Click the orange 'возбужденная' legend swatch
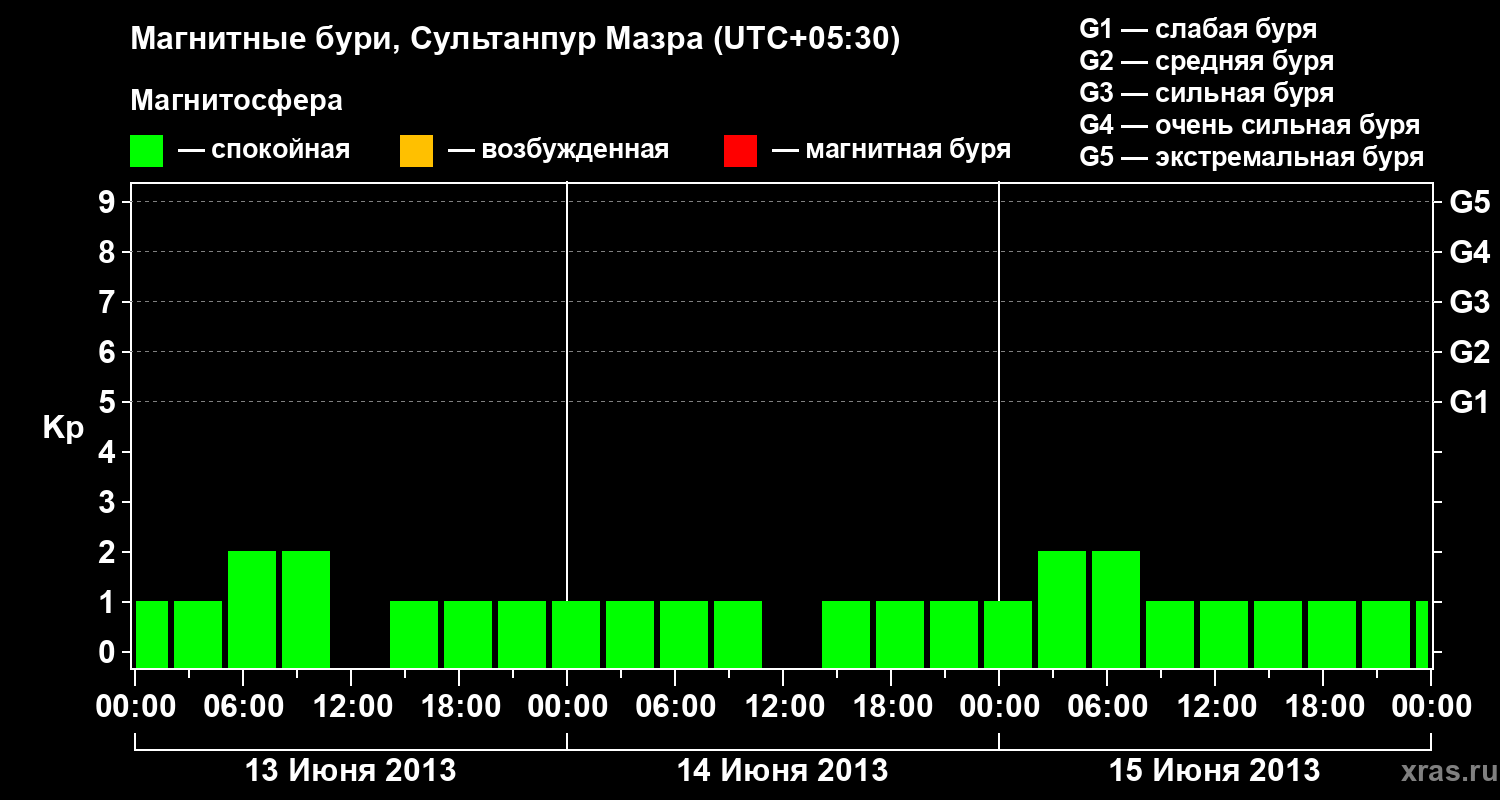 click(416, 151)
